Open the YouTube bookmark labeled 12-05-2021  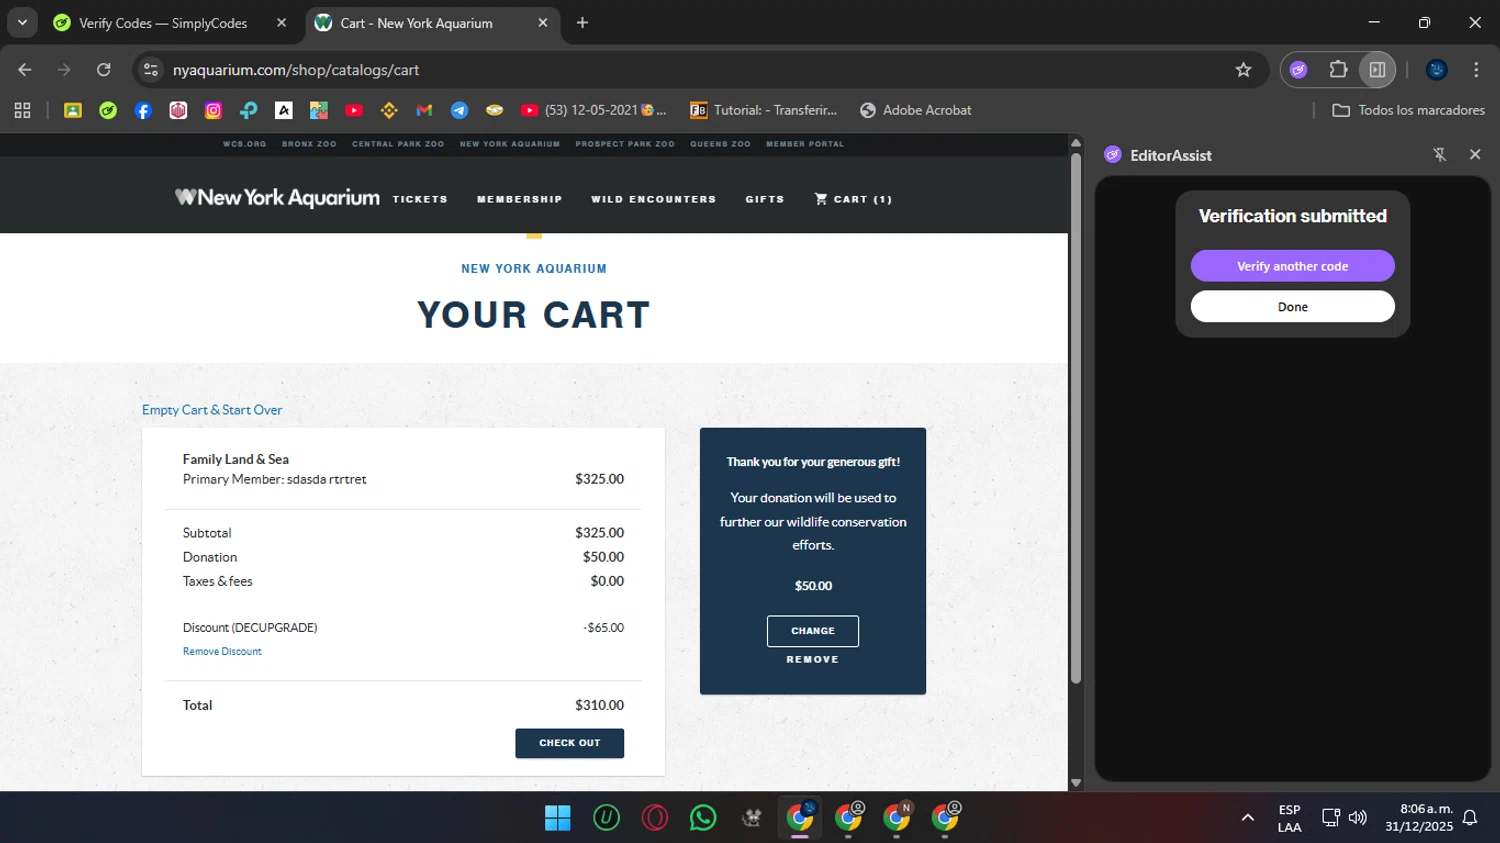coord(593,110)
